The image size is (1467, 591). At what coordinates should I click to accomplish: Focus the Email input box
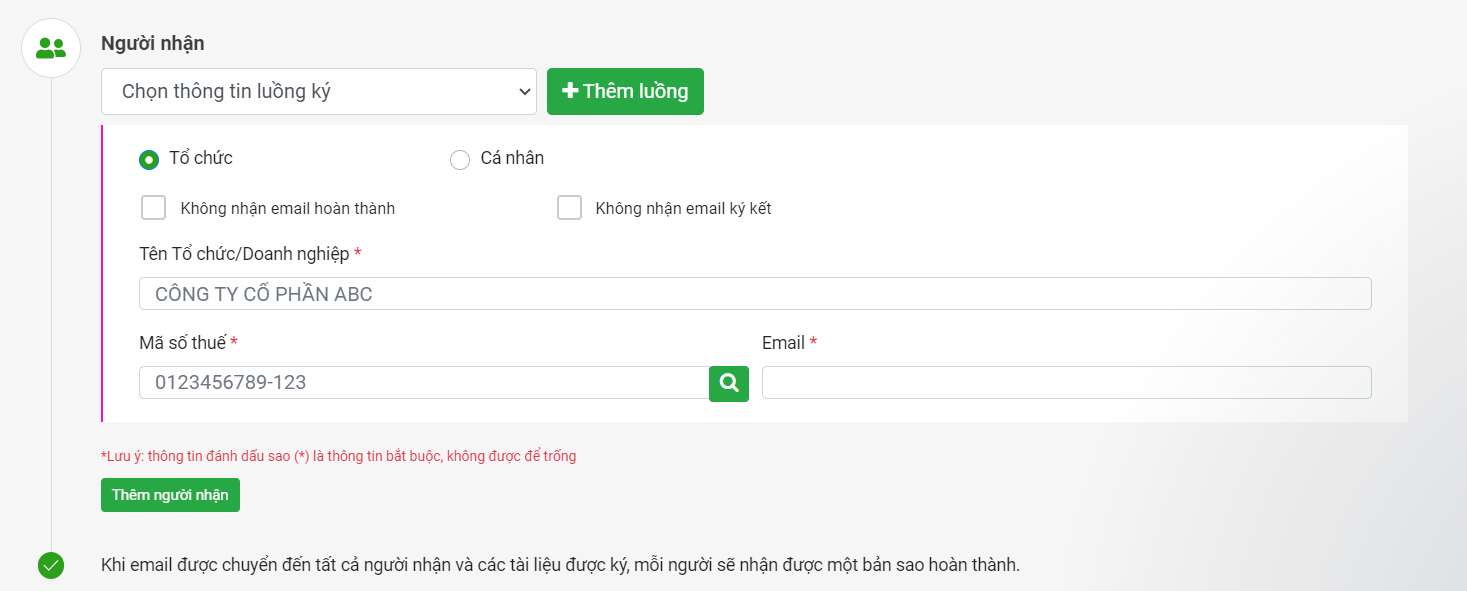click(1066, 383)
